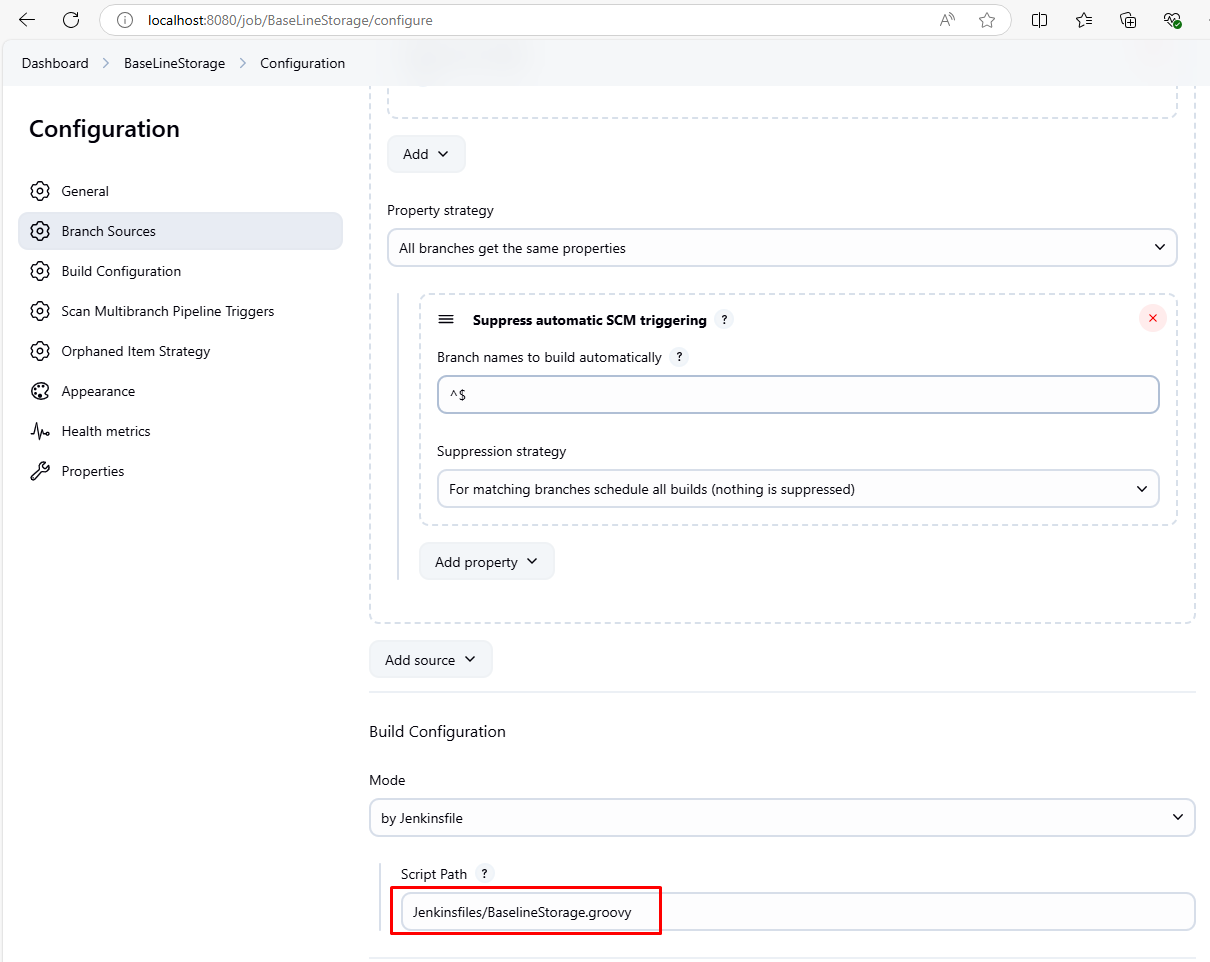The width and height of the screenshot is (1210, 962).
Task: Open Orphaned Item Strategy section
Action: [x=135, y=351]
